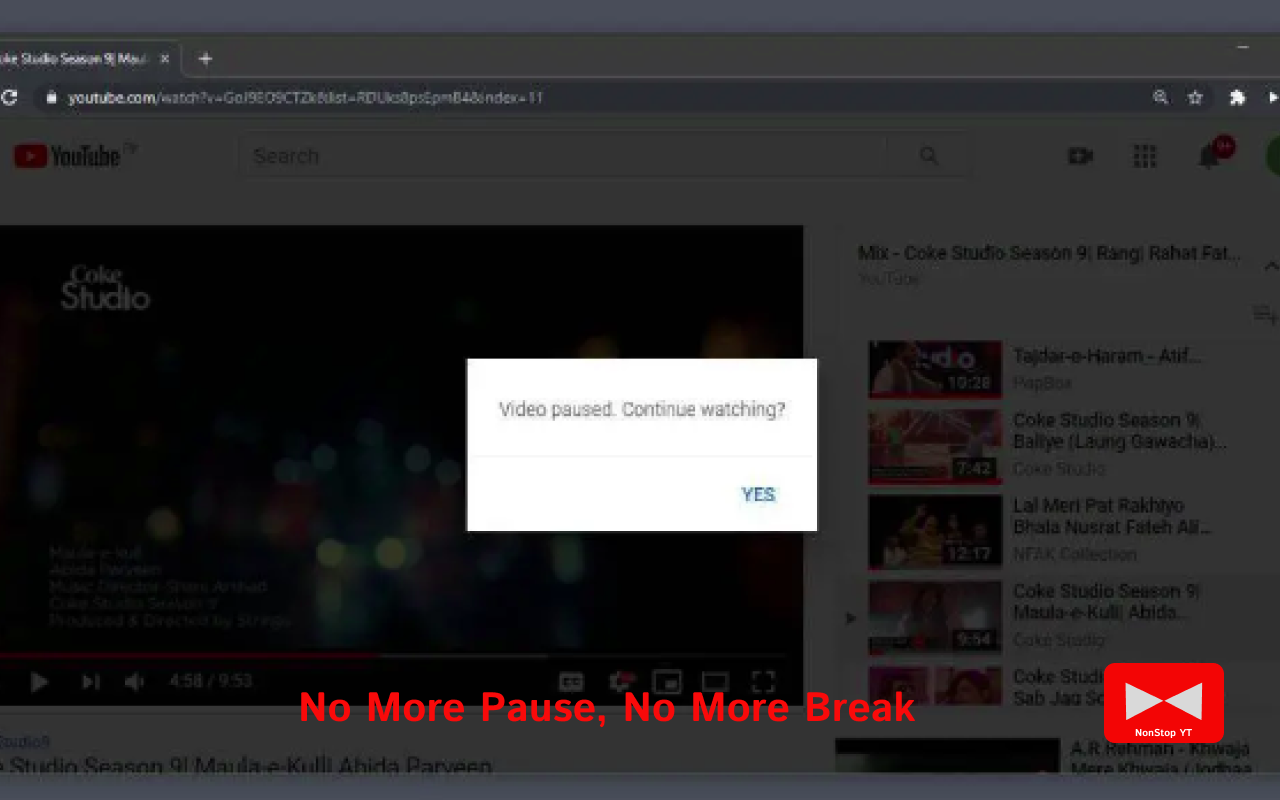
Task: Select the subtitles/CC icon on the player
Action: point(570,681)
